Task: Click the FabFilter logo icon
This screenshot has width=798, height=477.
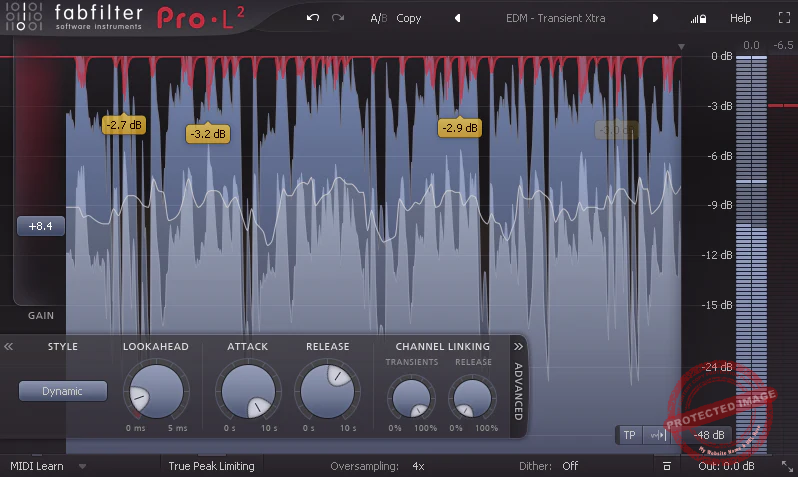Action: 24,17
